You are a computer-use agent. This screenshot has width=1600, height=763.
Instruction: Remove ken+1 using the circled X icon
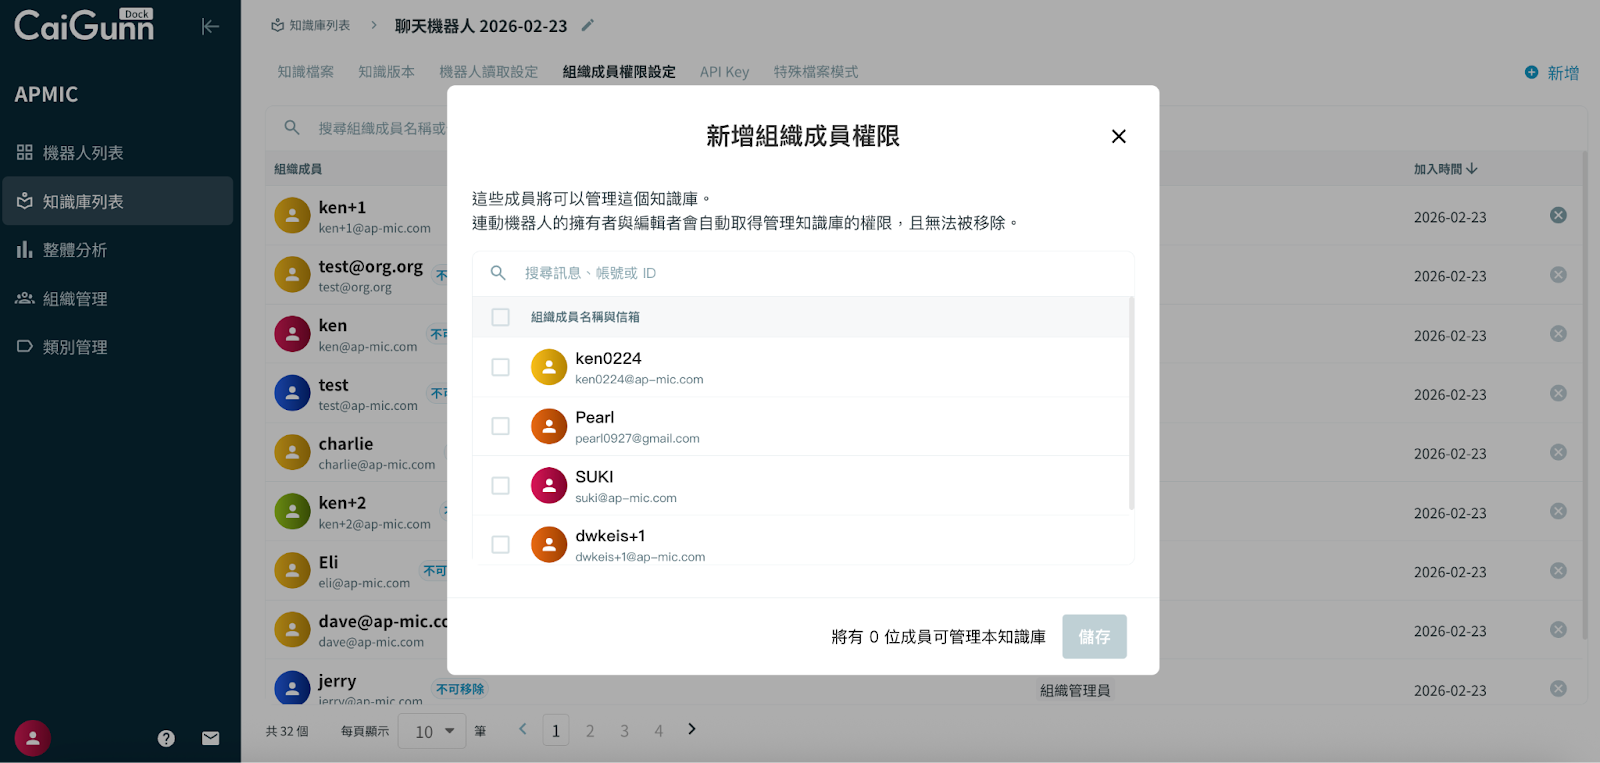[1558, 216]
